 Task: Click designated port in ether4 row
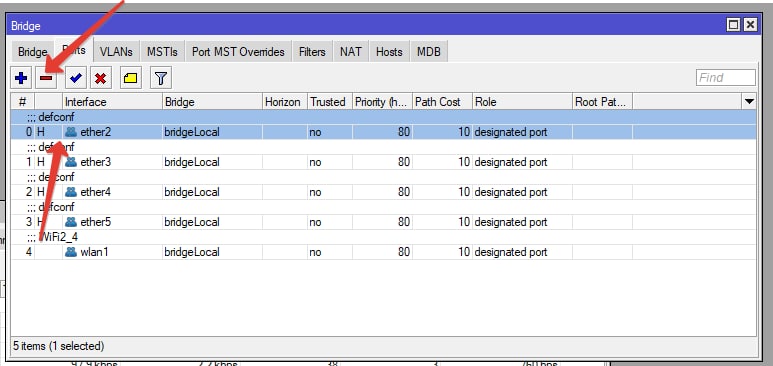511,192
